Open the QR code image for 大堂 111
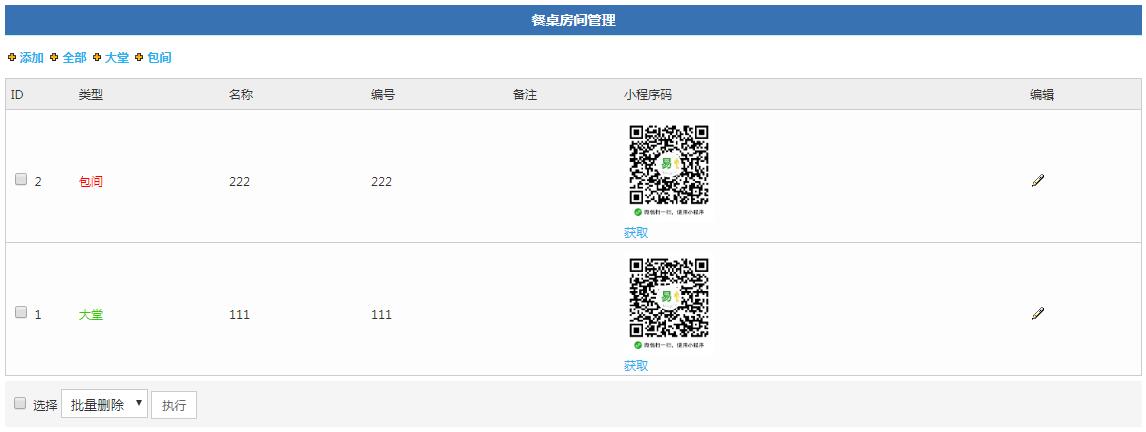Screen dimensions: 1146x432 669,303
